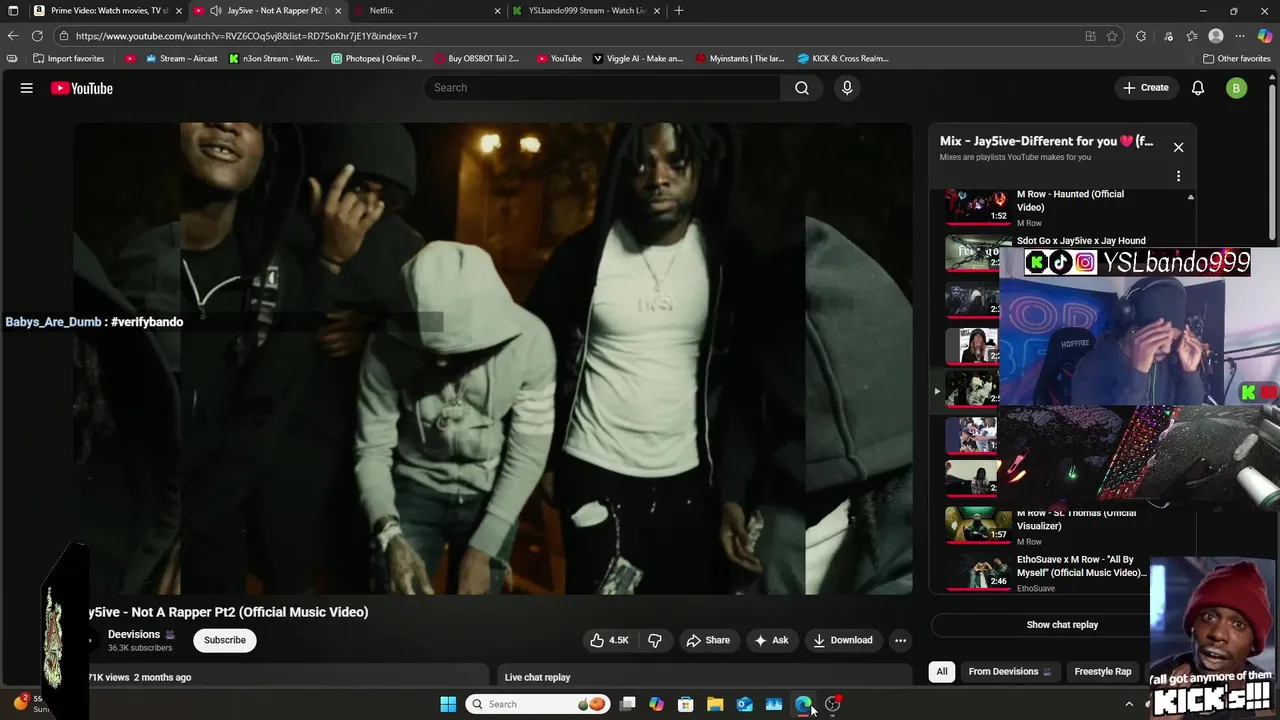Open the green B account avatar
The image size is (1280, 720).
coord(1236,88)
